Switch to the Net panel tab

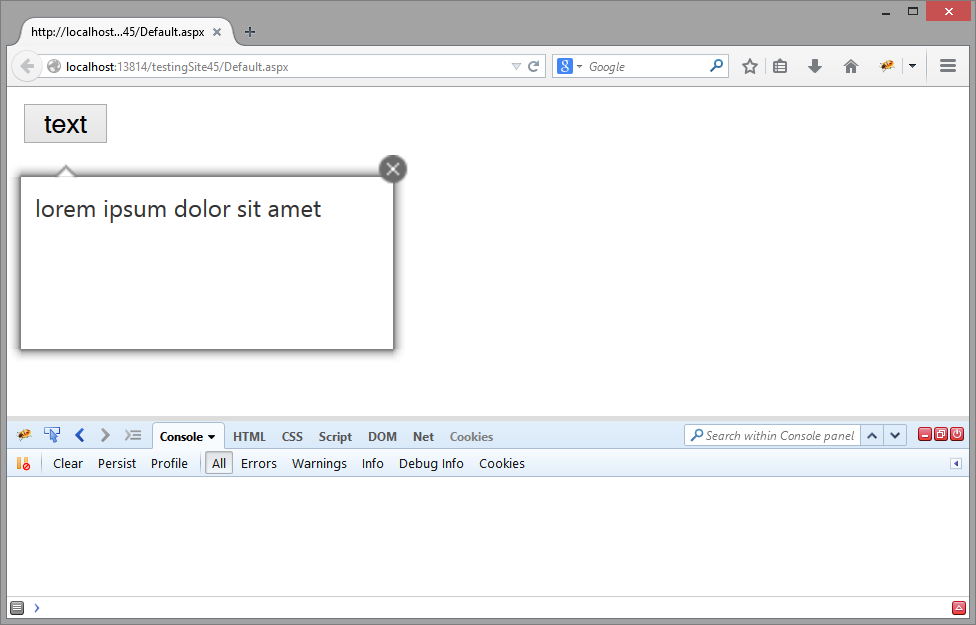pos(423,437)
